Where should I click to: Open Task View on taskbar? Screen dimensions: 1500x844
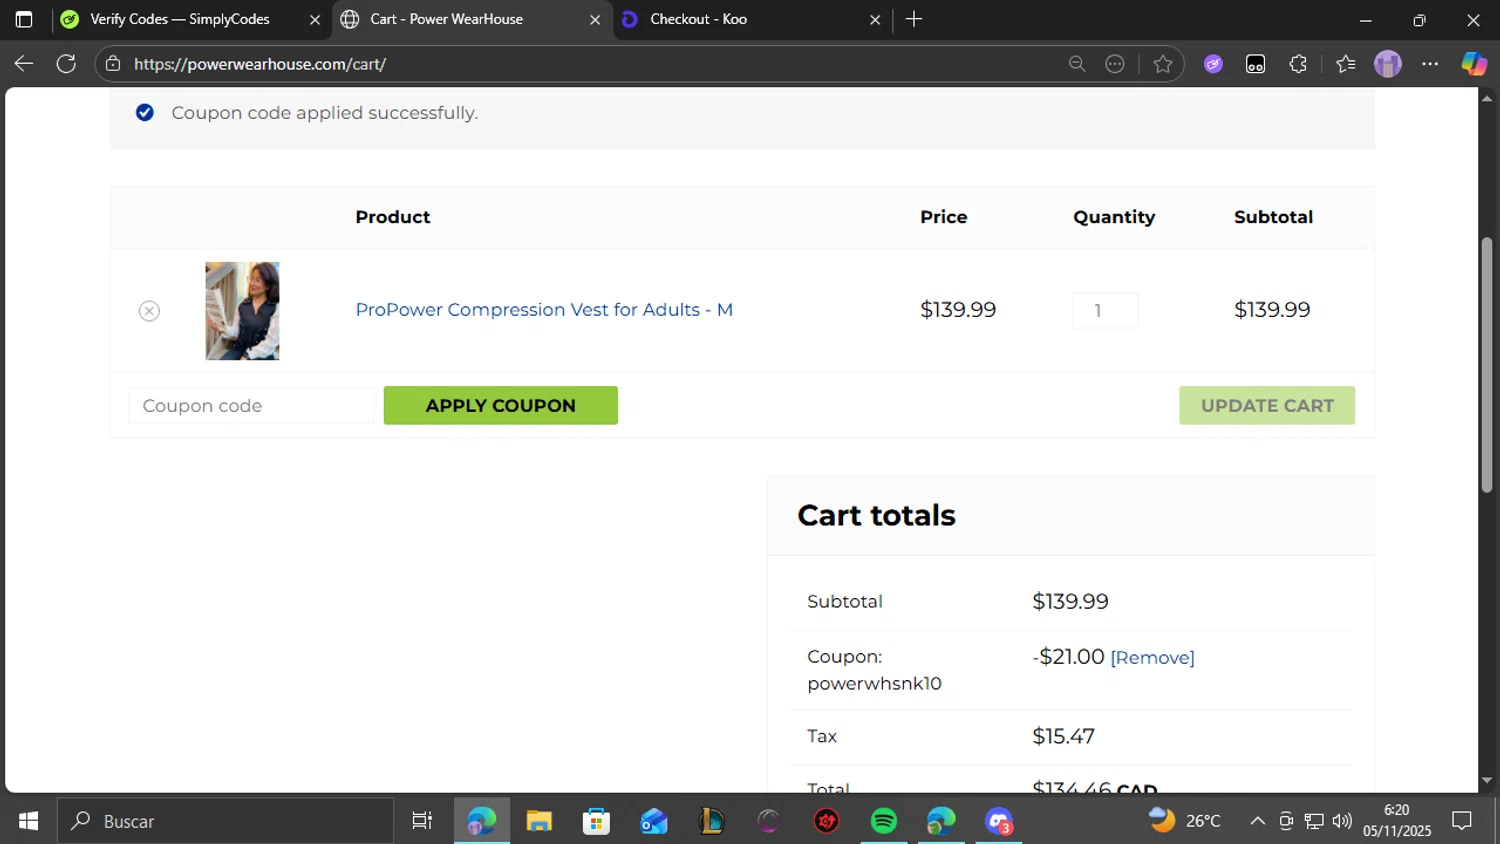[x=422, y=821]
